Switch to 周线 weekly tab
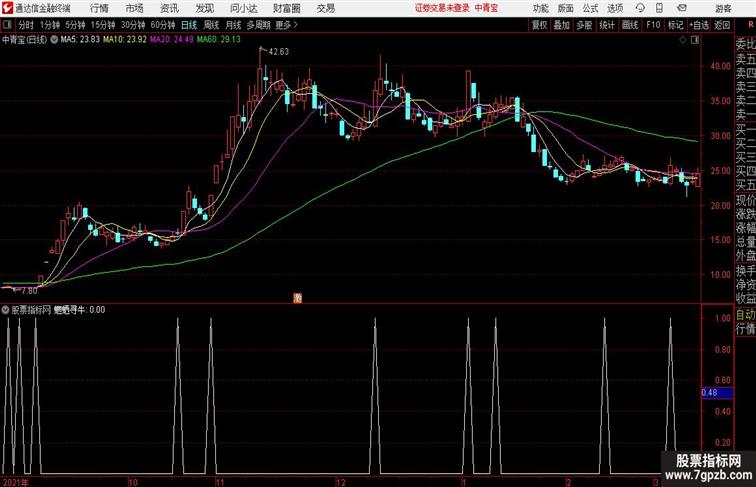Image resolution: width=756 pixels, height=487 pixels. click(211, 25)
